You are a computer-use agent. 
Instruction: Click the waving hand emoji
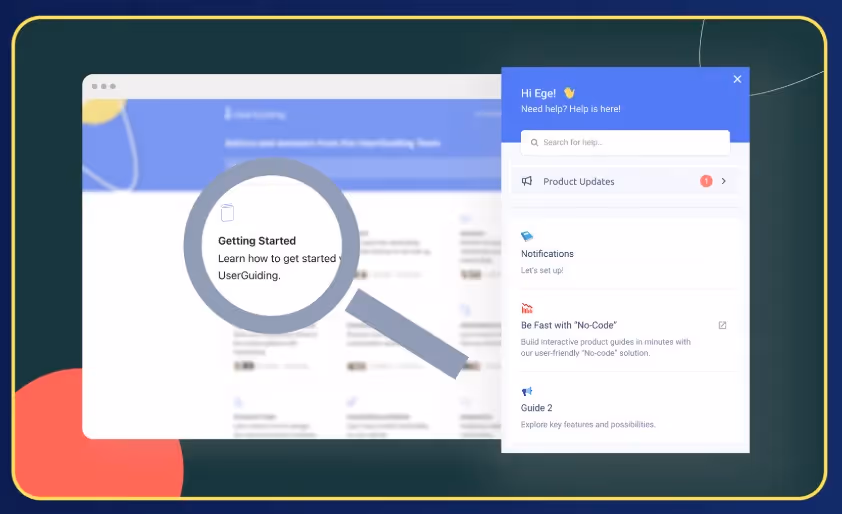click(x=569, y=93)
